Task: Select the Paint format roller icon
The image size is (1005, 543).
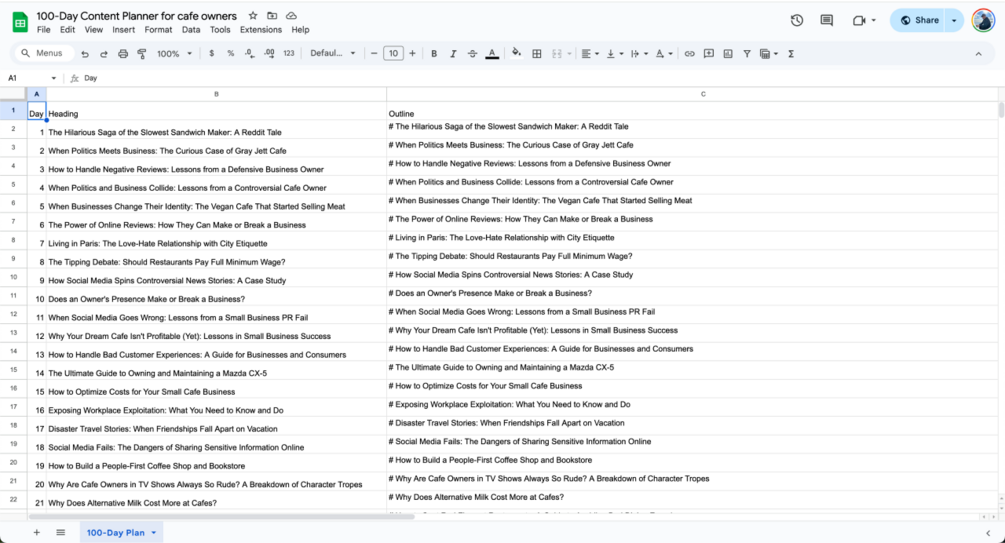Action: [x=142, y=54]
